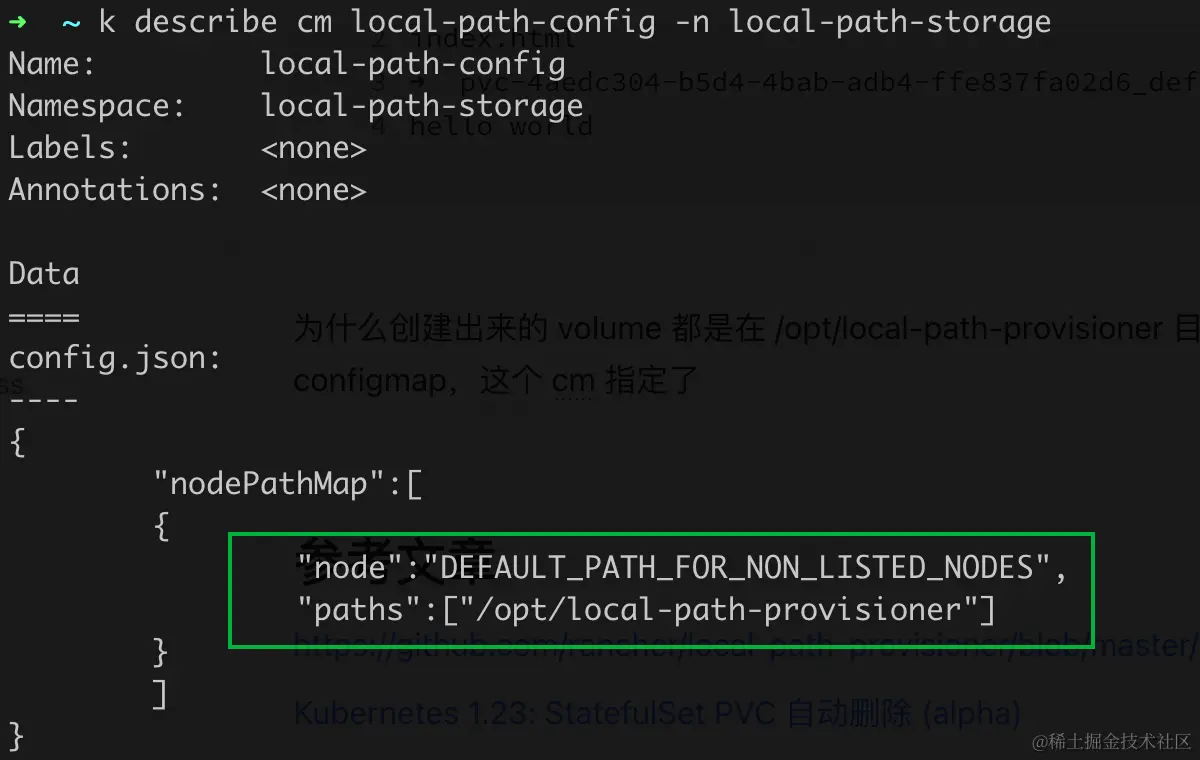
Task: Click the <none> value beside Annotations
Action: click(x=314, y=190)
